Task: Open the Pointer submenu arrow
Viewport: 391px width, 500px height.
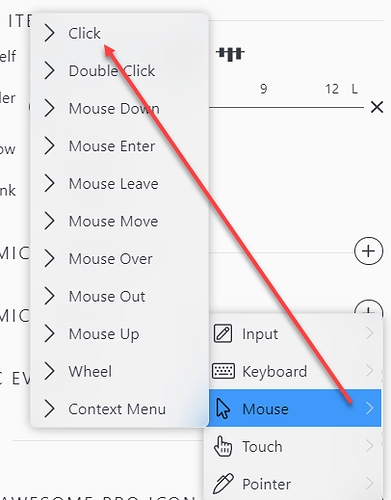Action: [369, 483]
